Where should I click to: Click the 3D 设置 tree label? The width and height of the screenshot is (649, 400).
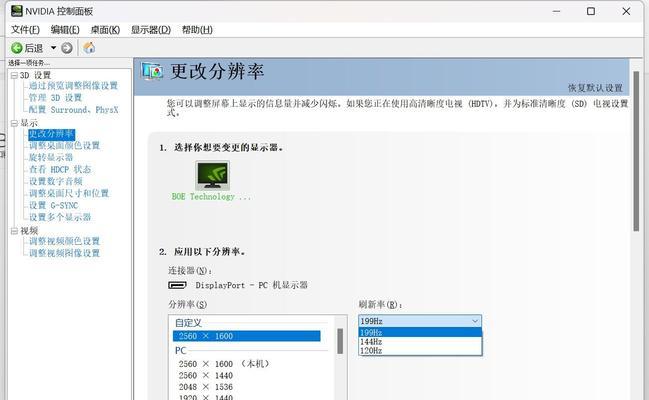(x=35, y=75)
